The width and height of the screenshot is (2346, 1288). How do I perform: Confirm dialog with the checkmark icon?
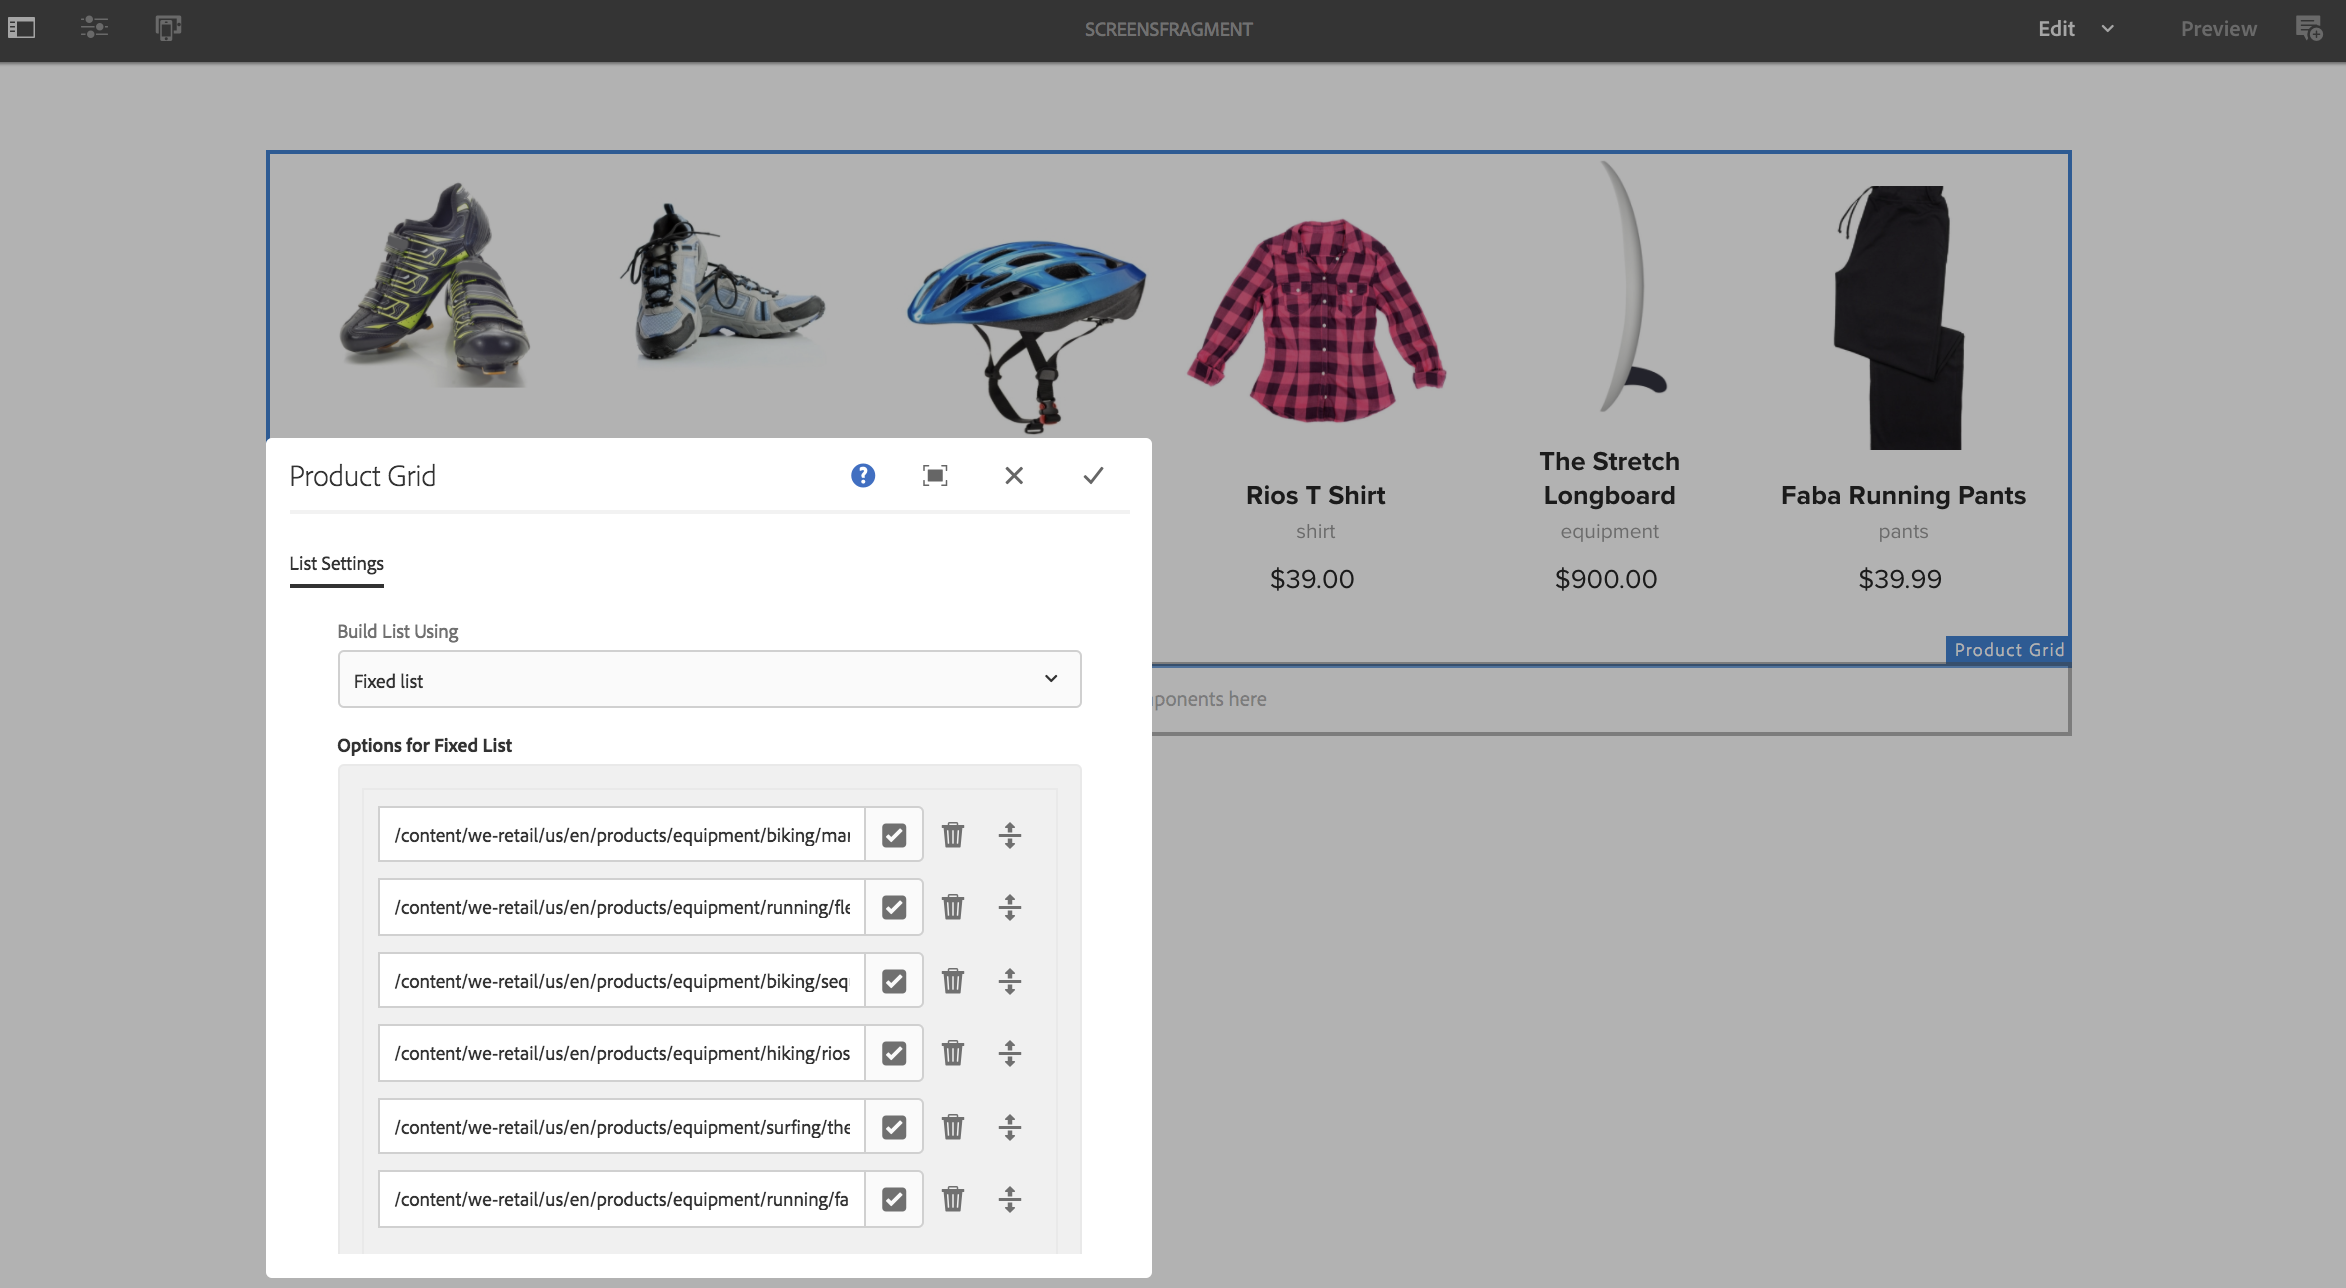[x=1093, y=476]
